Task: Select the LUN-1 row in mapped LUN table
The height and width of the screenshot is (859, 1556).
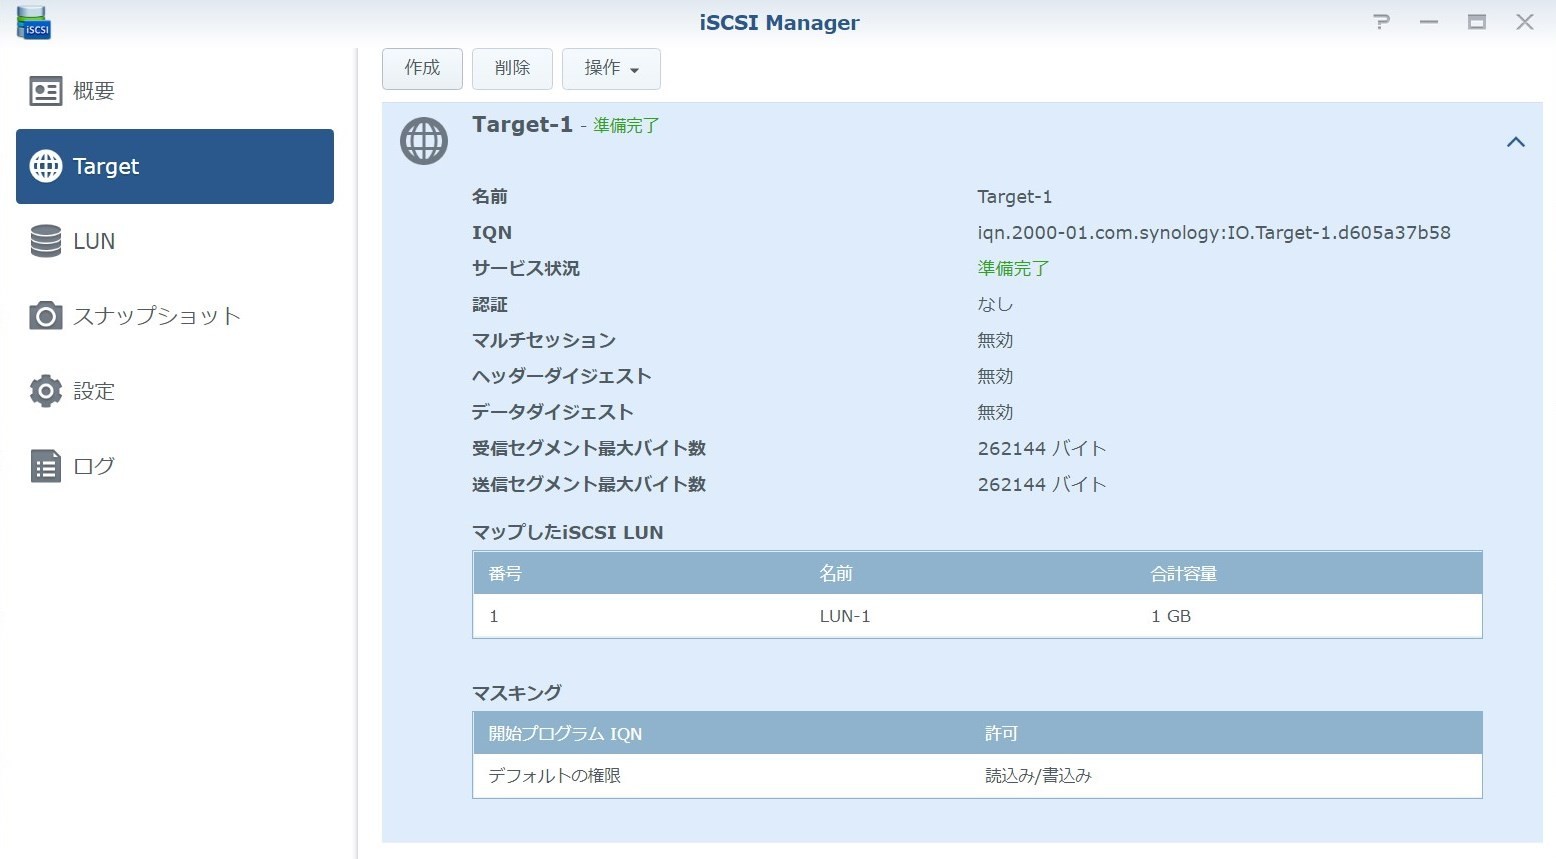Action: 976,616
